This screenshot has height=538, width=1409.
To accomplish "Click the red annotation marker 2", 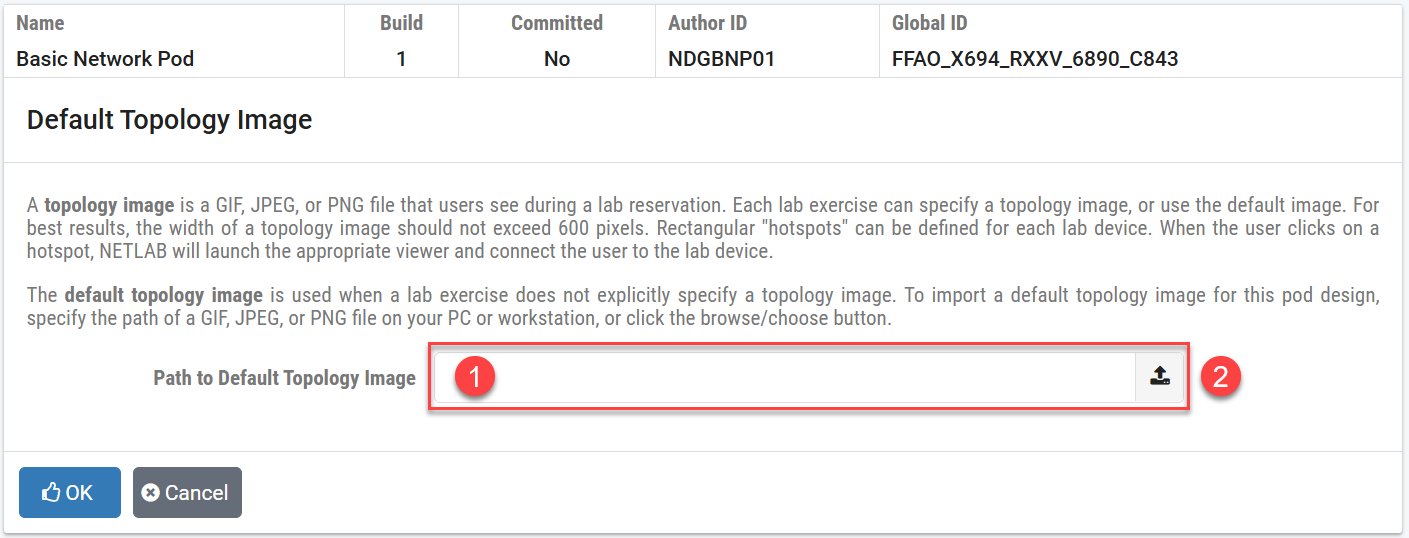I will point(1221,377).
